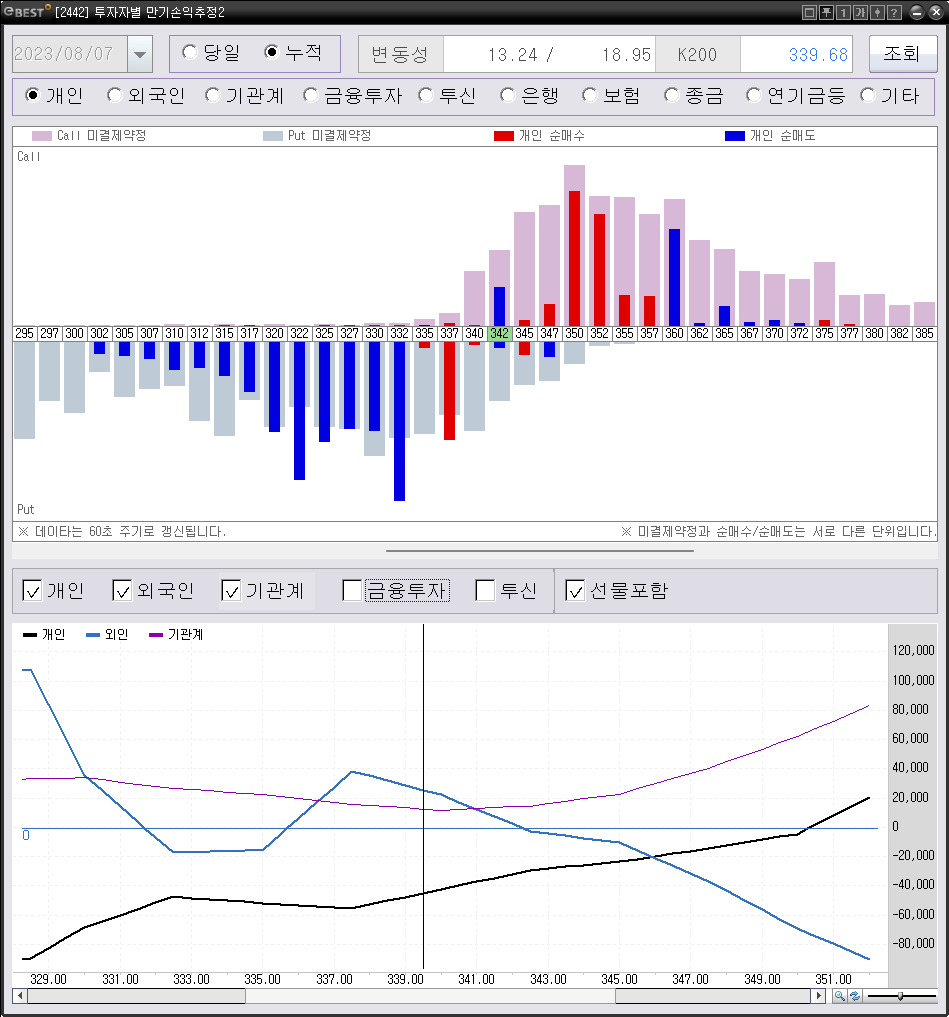The width and height of the screenshot is (949, 1017).
Task: Click the '1' screen number icon in title bar
Action: [x=843, y=12]
